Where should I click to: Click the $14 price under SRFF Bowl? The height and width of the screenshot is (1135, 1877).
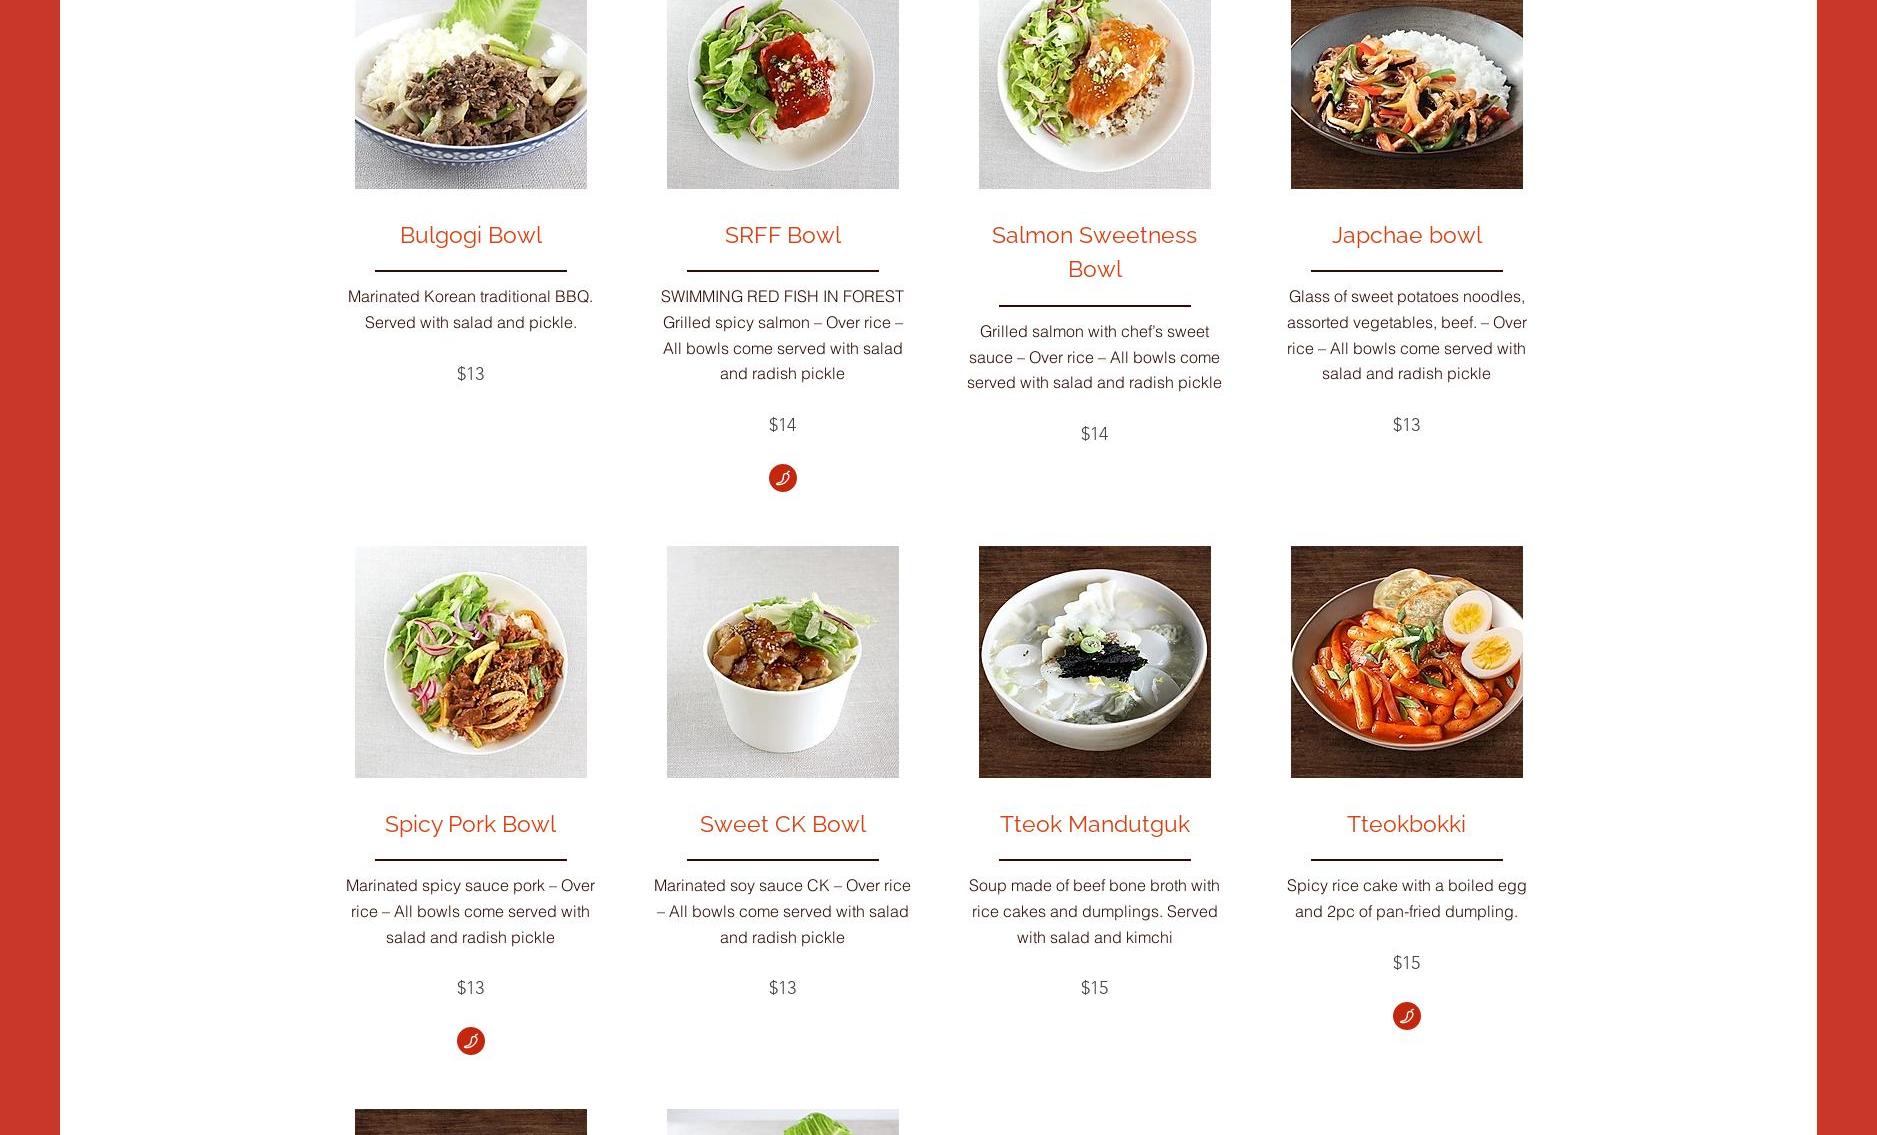pos(782,425)
